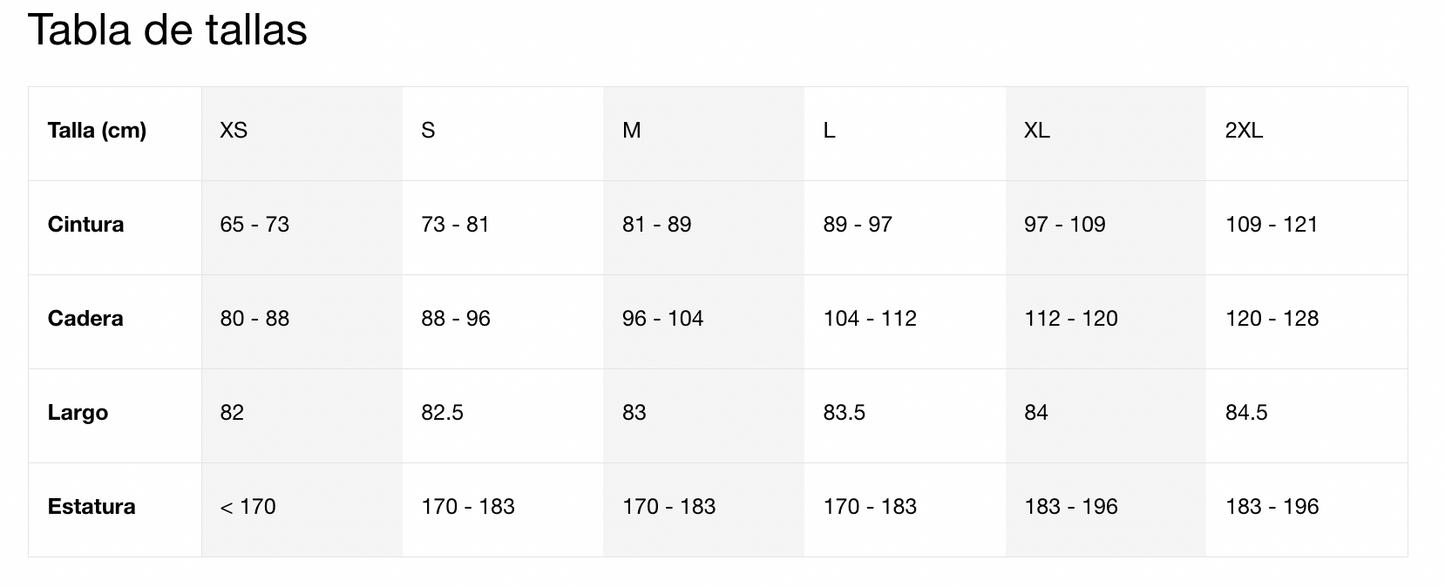Select the L size column header

829,131
